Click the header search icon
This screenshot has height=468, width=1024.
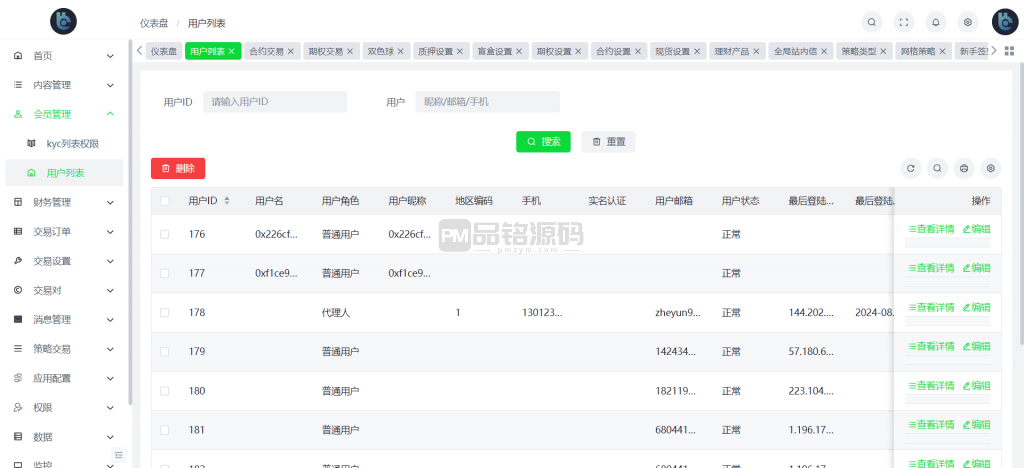pyautogui.click(x=871, y=22)
